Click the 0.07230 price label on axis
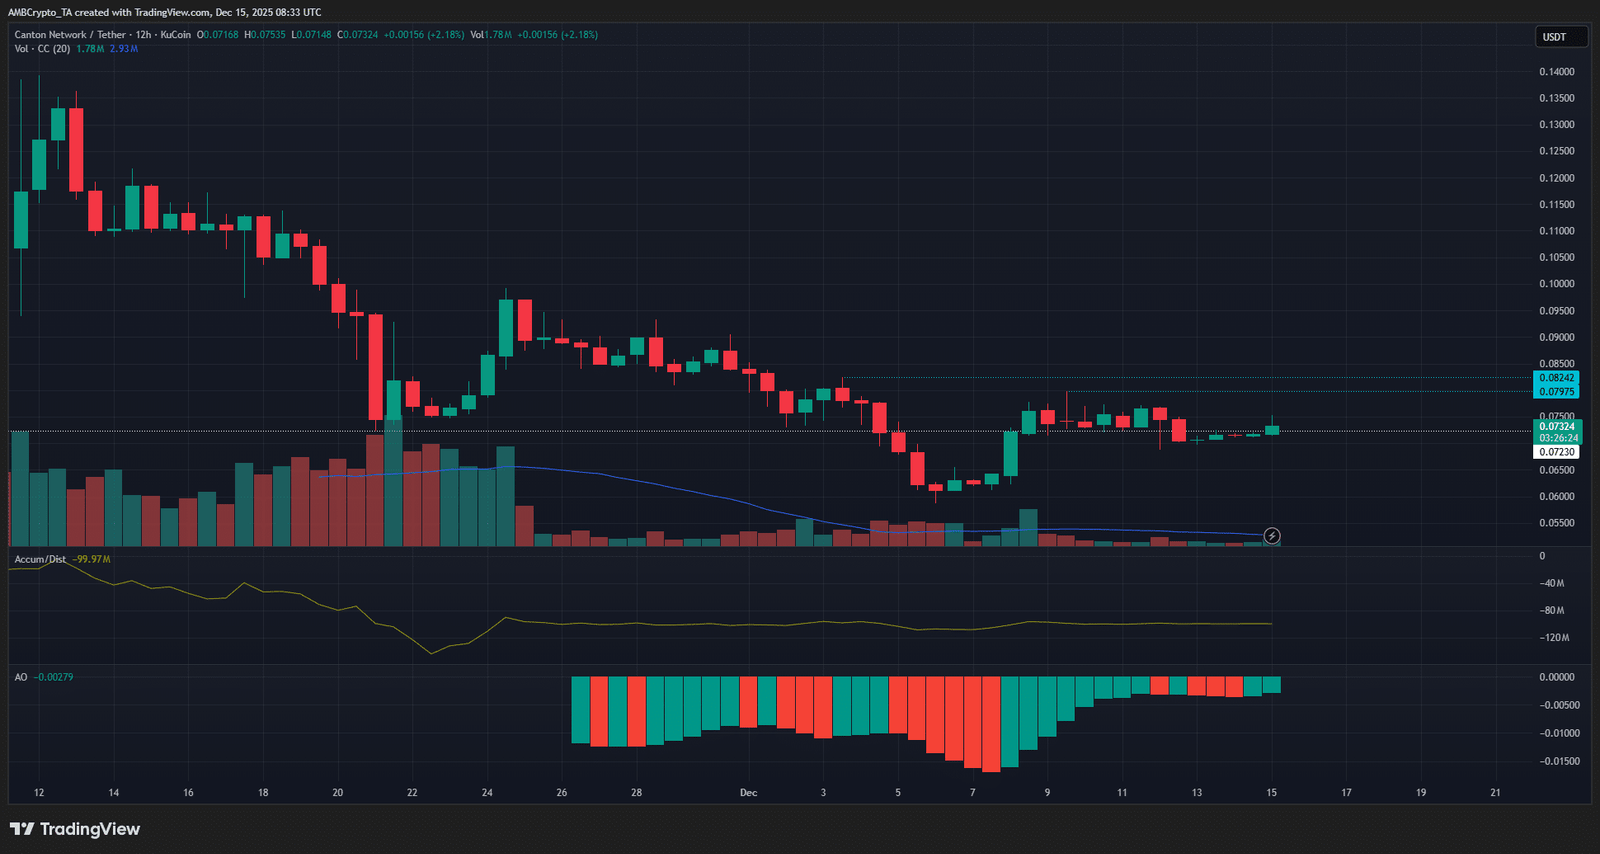Screen dimensions: 1600x854 (1556, 452)
